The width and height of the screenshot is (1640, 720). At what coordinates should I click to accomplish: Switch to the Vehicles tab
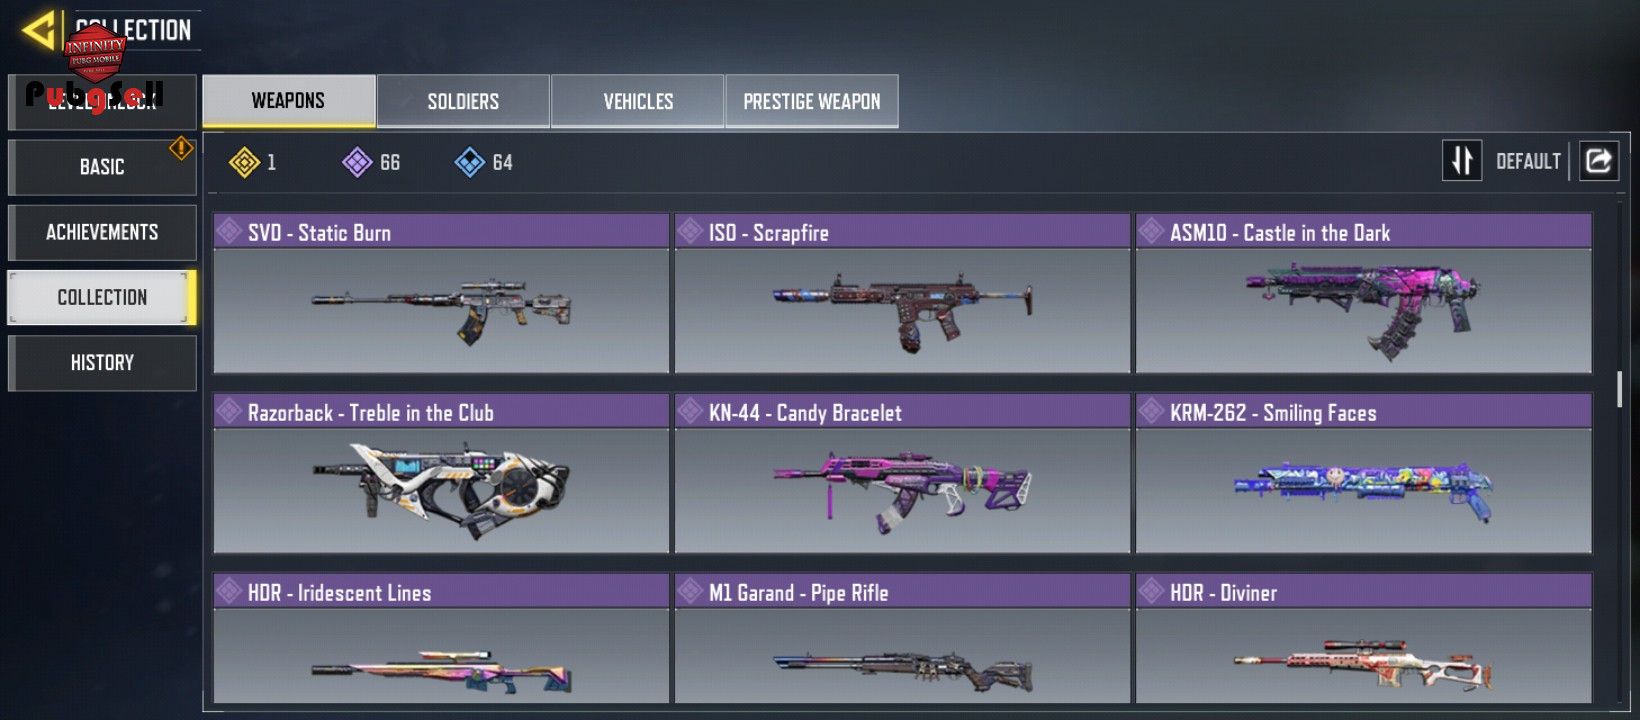click(x=638, y=101)
